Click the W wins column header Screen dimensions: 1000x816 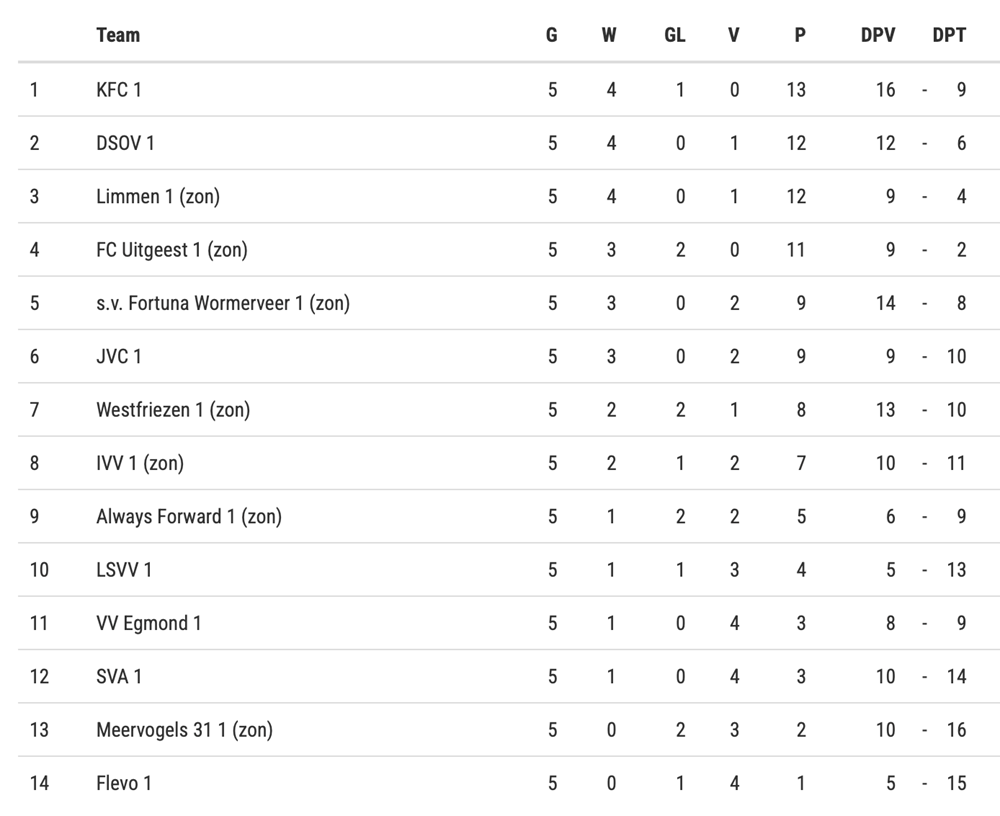[x=609, y=35]
